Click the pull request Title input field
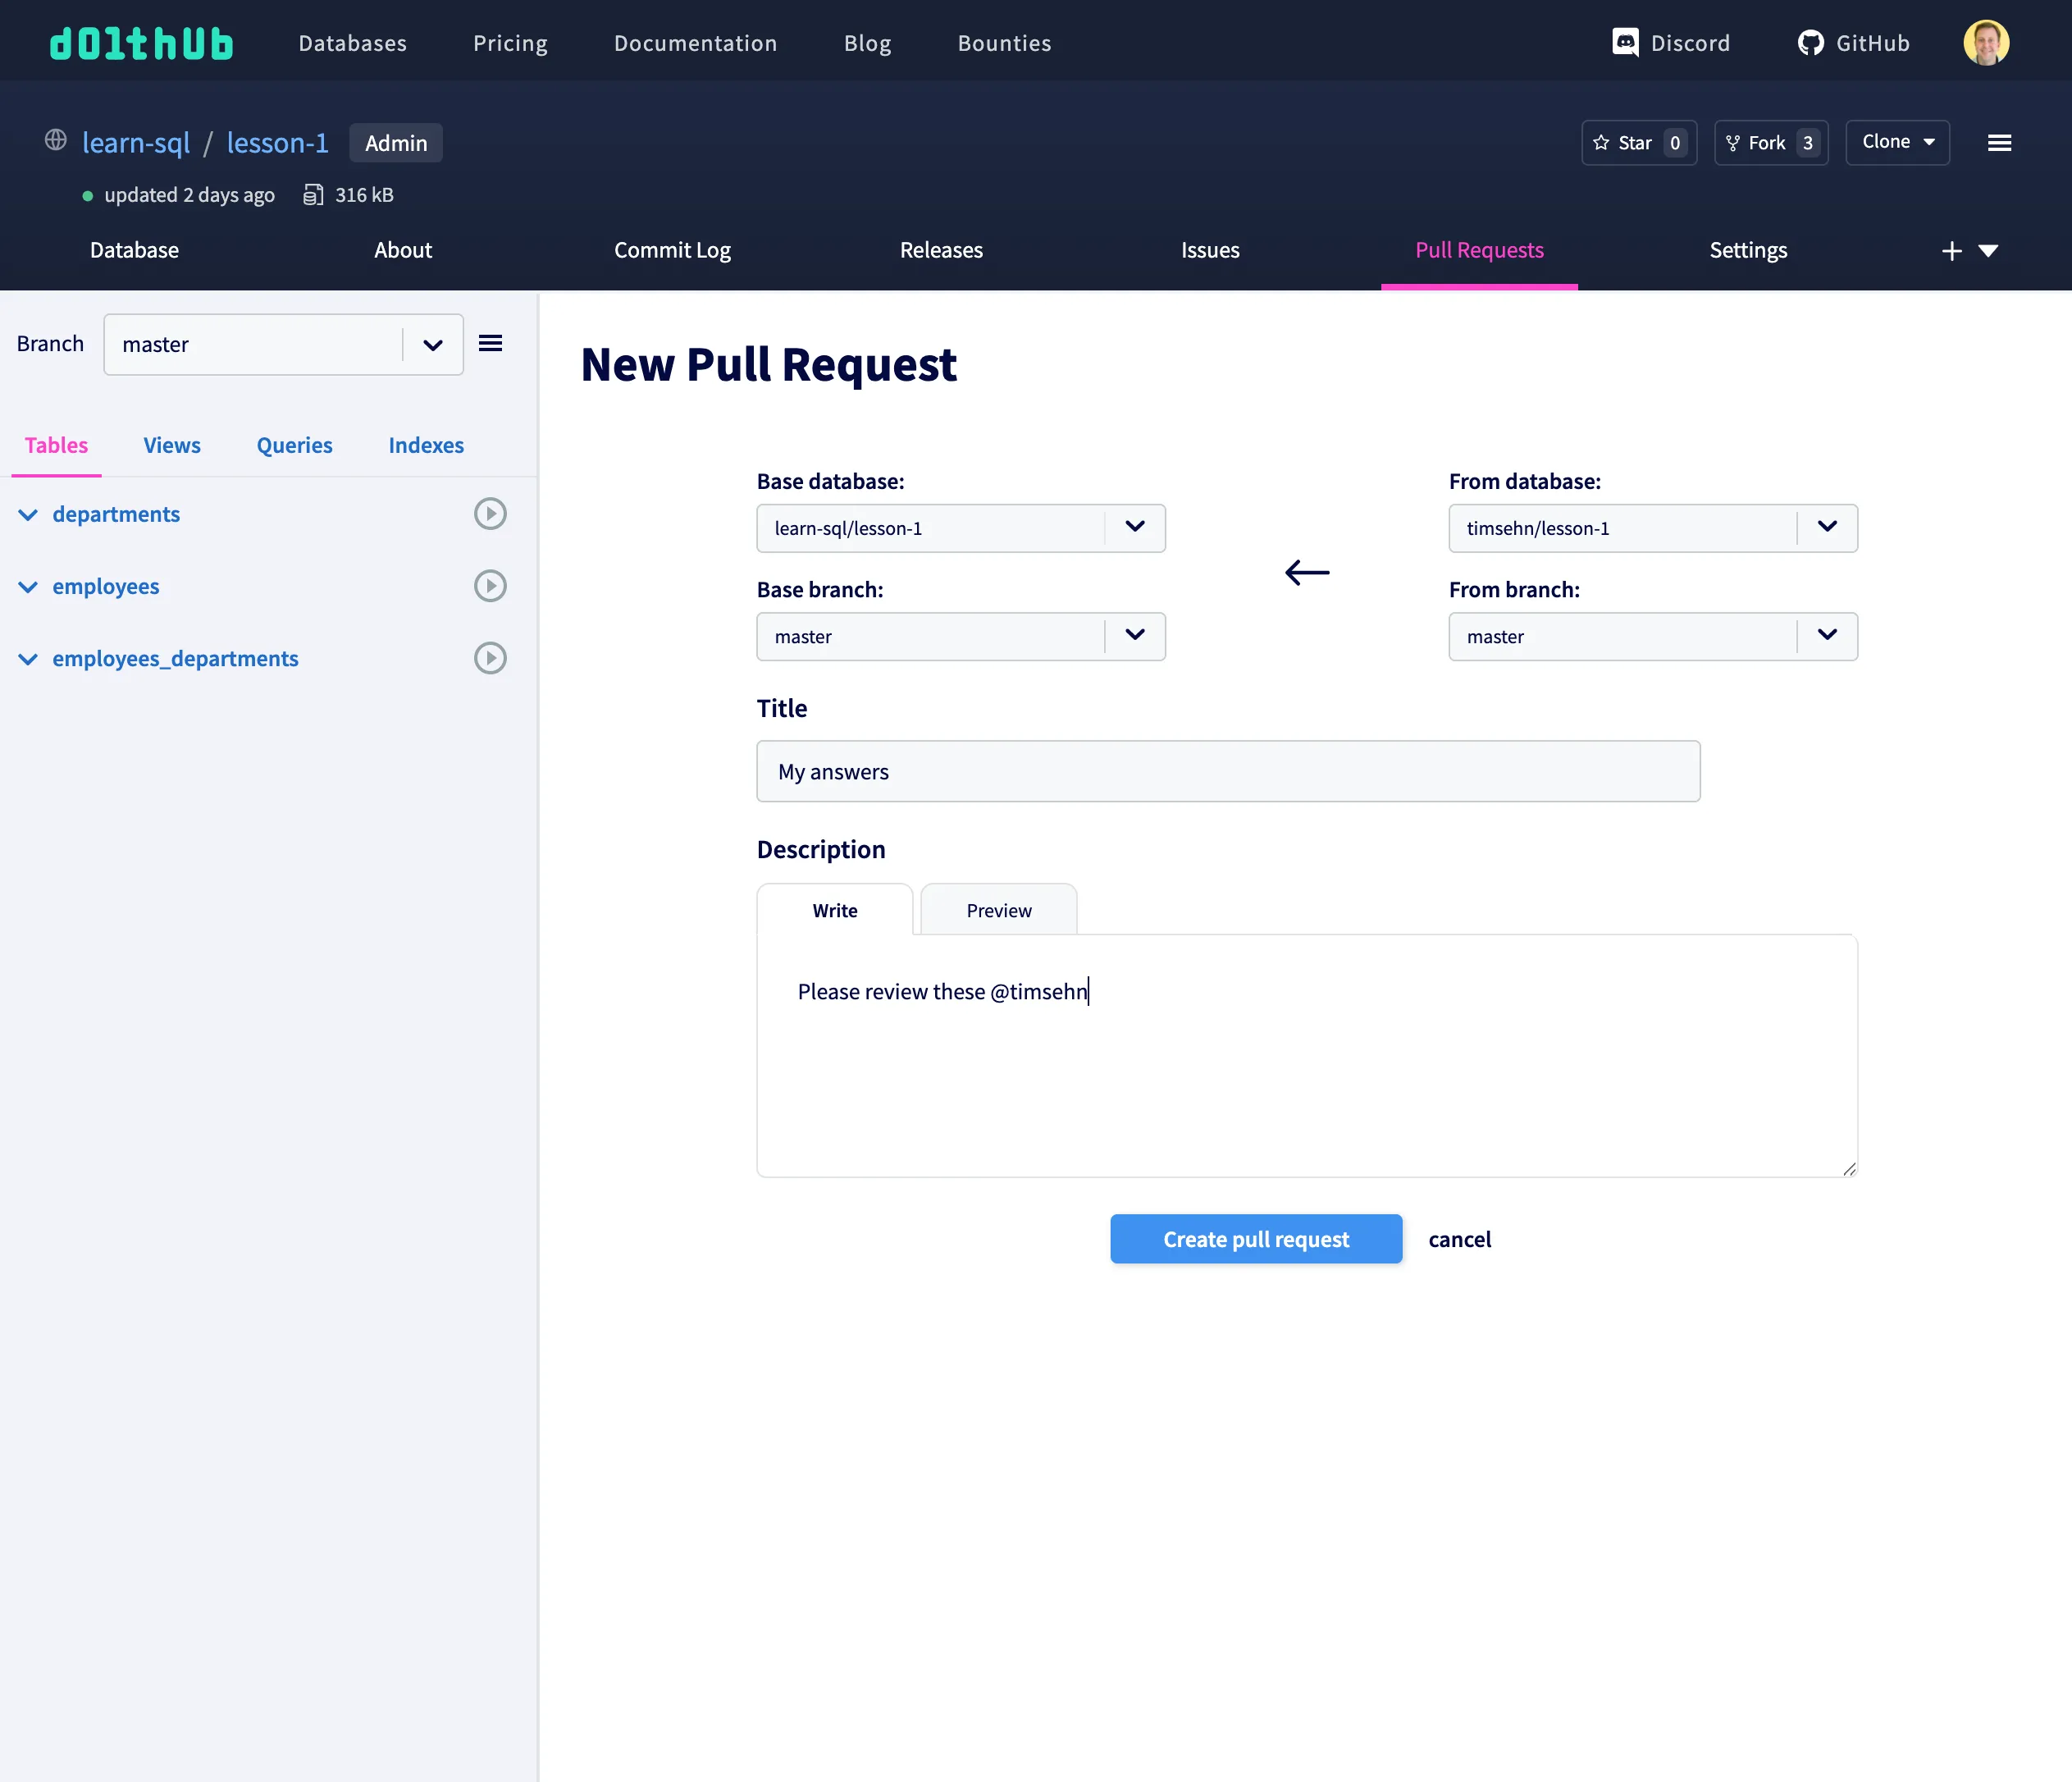This screenshot has height=1782, width=2072. click(x=1227, y=771)
